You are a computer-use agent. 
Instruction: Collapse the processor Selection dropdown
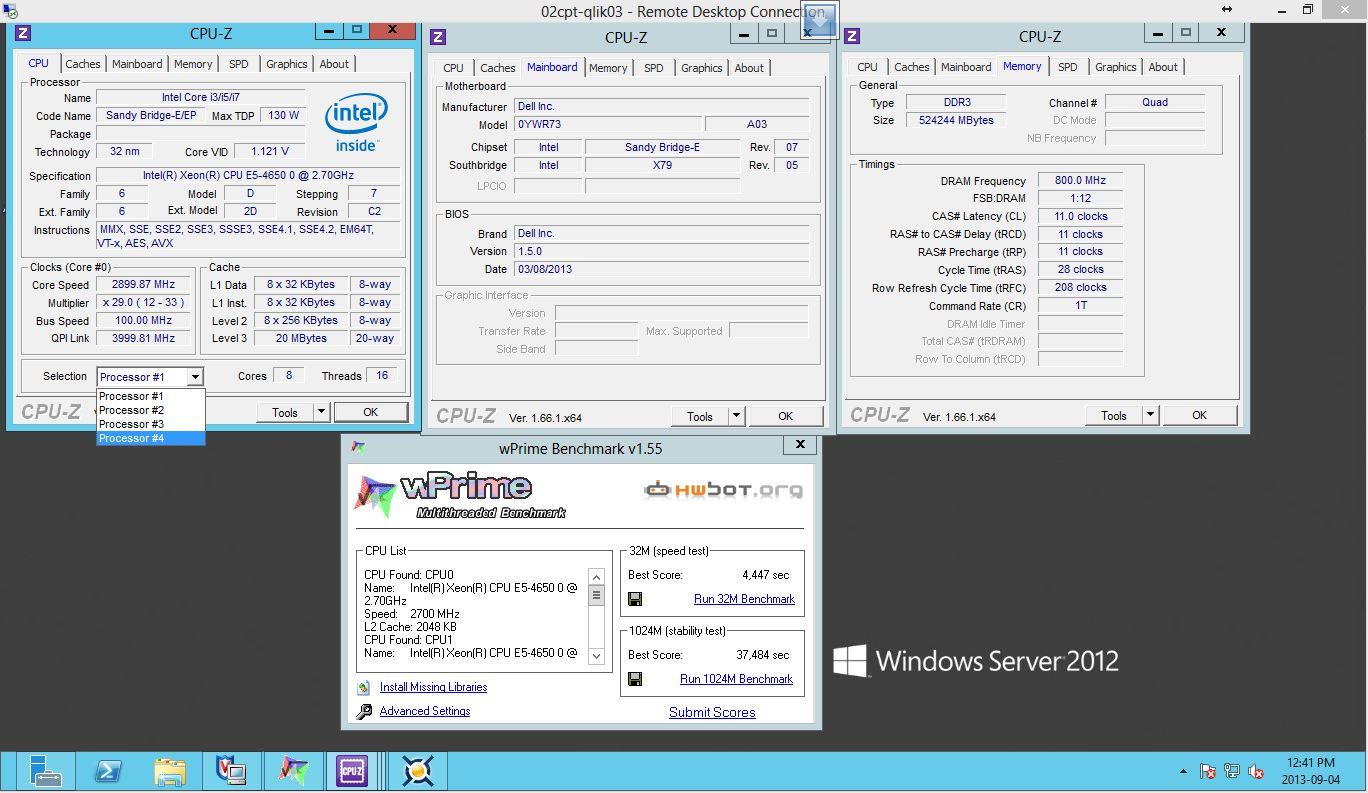click(x=195, y=377)
